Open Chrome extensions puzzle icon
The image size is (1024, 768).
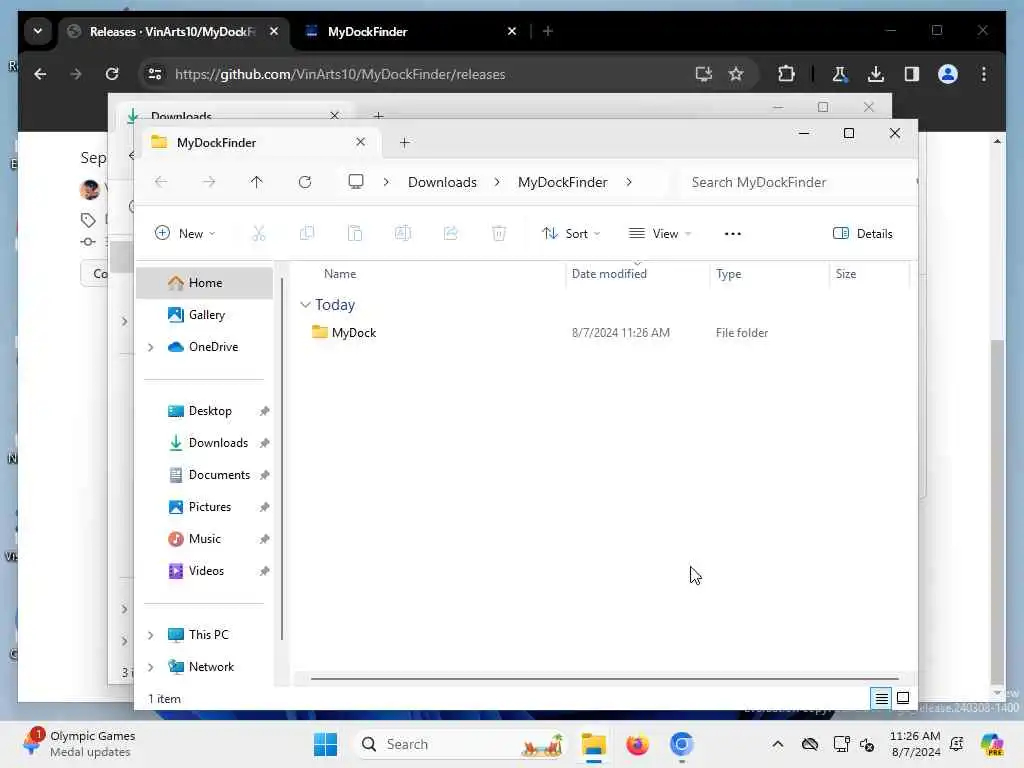786,74
